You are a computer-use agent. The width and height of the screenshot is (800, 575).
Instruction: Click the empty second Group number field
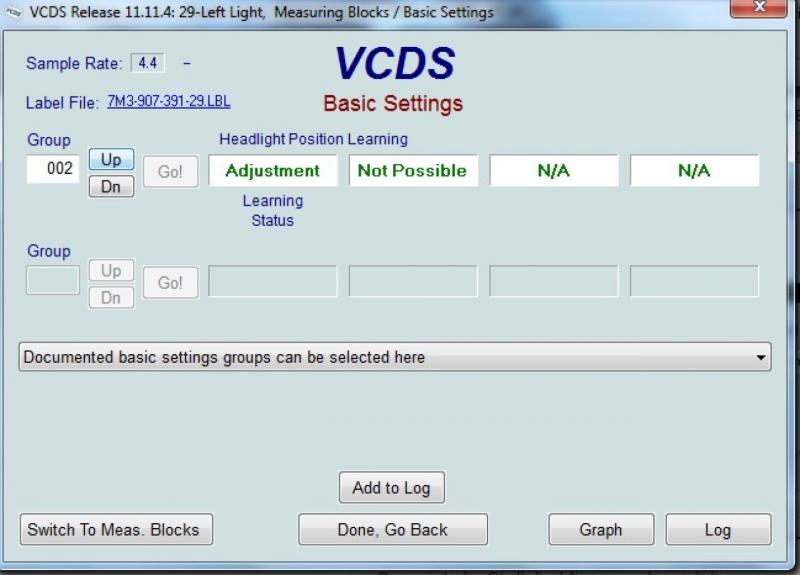click(53, 280)
